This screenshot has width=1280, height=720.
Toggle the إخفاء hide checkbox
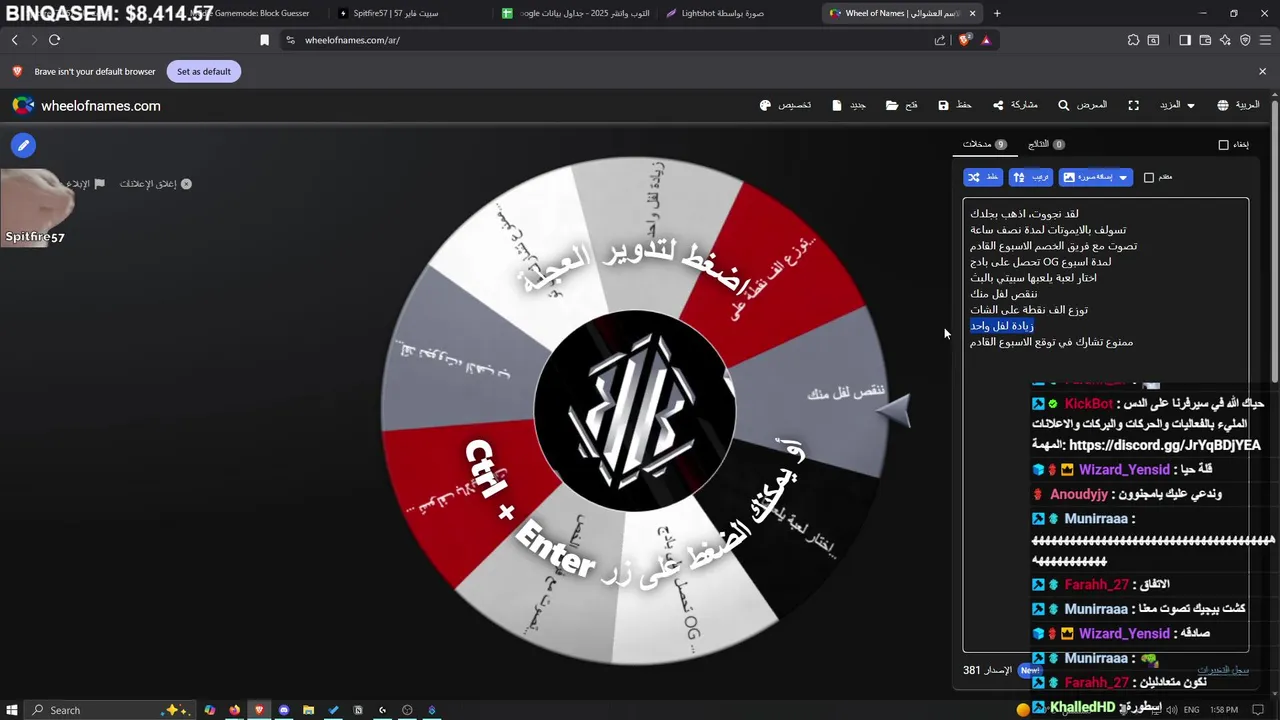click(1223, 145)
